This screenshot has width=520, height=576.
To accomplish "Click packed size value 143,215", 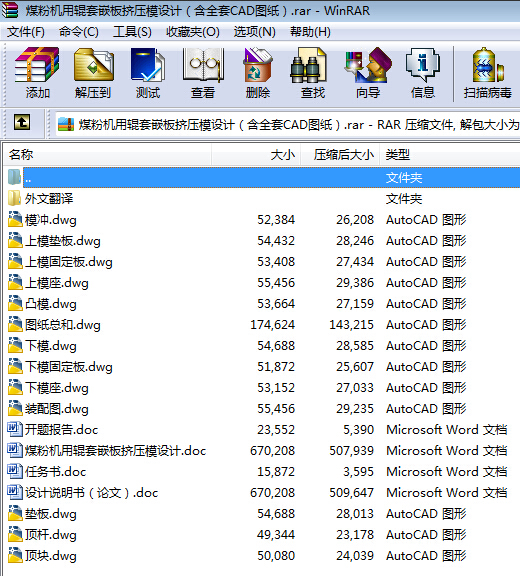I will 351,325.
